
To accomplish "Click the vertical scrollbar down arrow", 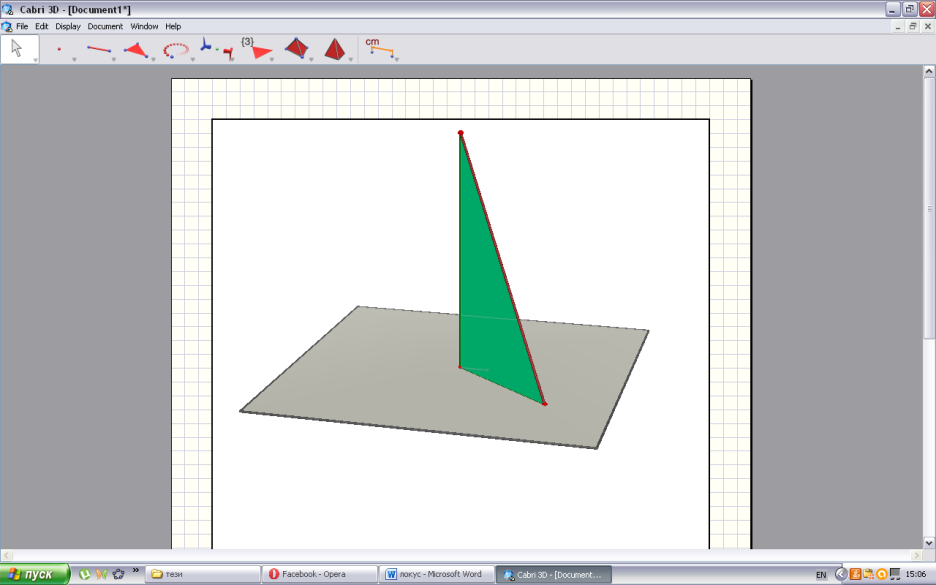I will coord(929,543).
